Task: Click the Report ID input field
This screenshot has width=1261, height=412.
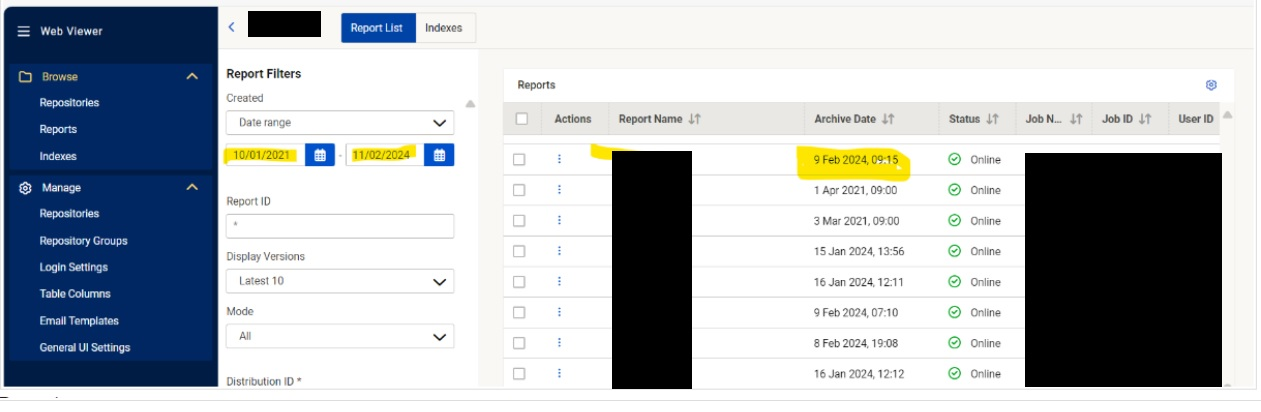Action: pos(340,226)
